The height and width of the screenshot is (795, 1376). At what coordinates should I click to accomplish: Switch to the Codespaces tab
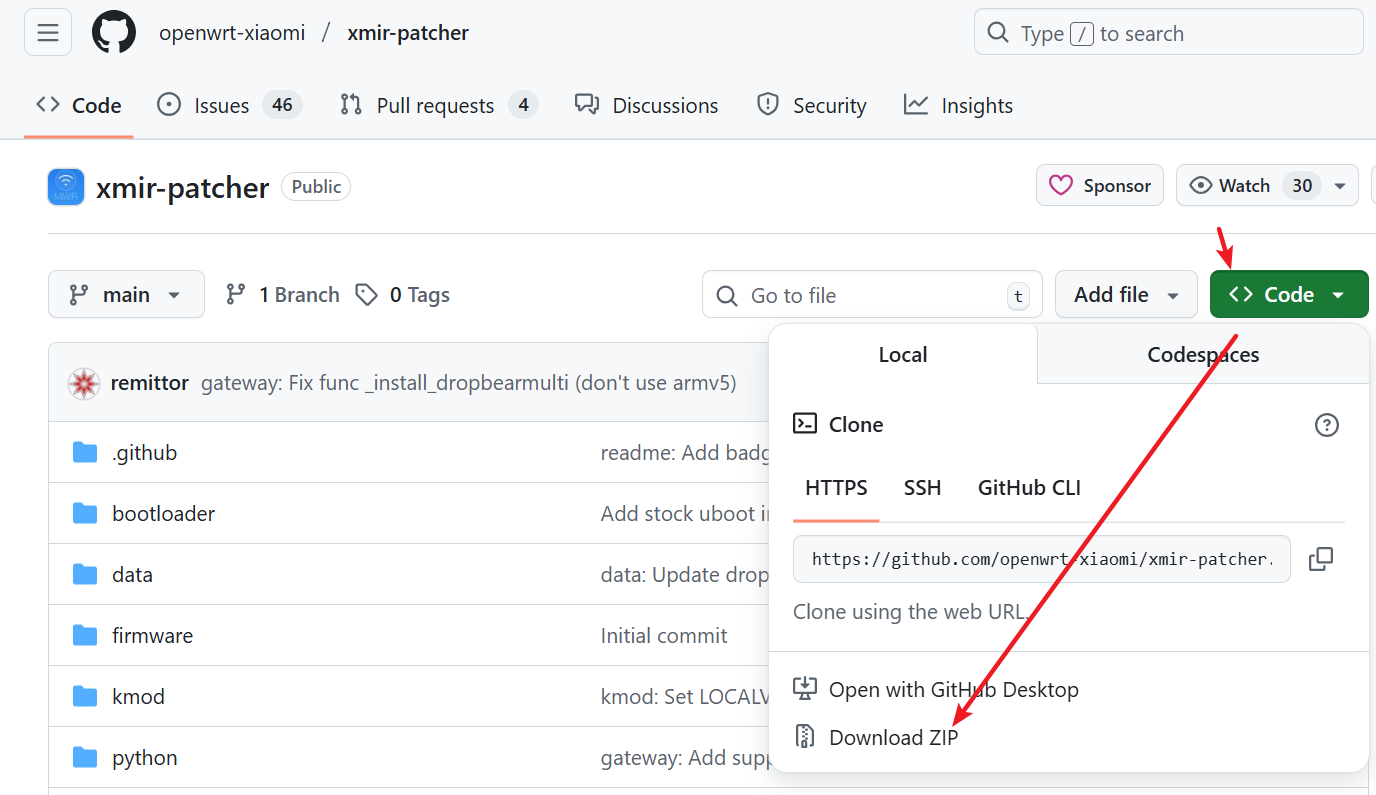1203,355
